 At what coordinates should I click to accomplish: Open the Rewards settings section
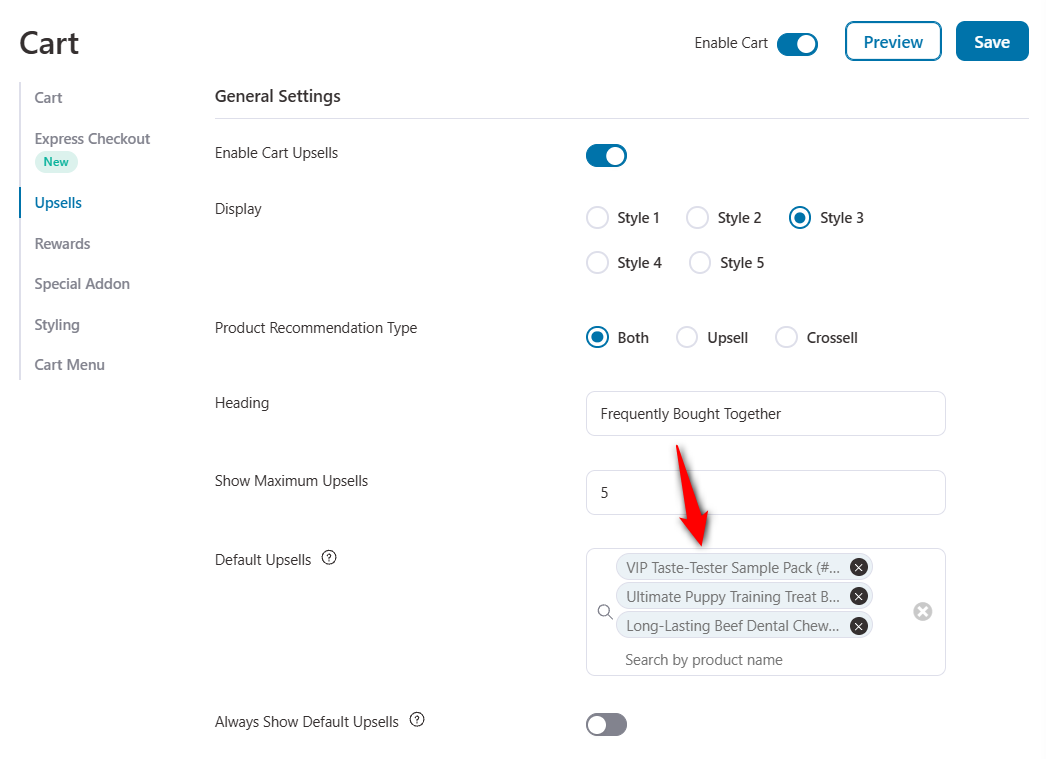pyautogui.click(x=62, y=244)
